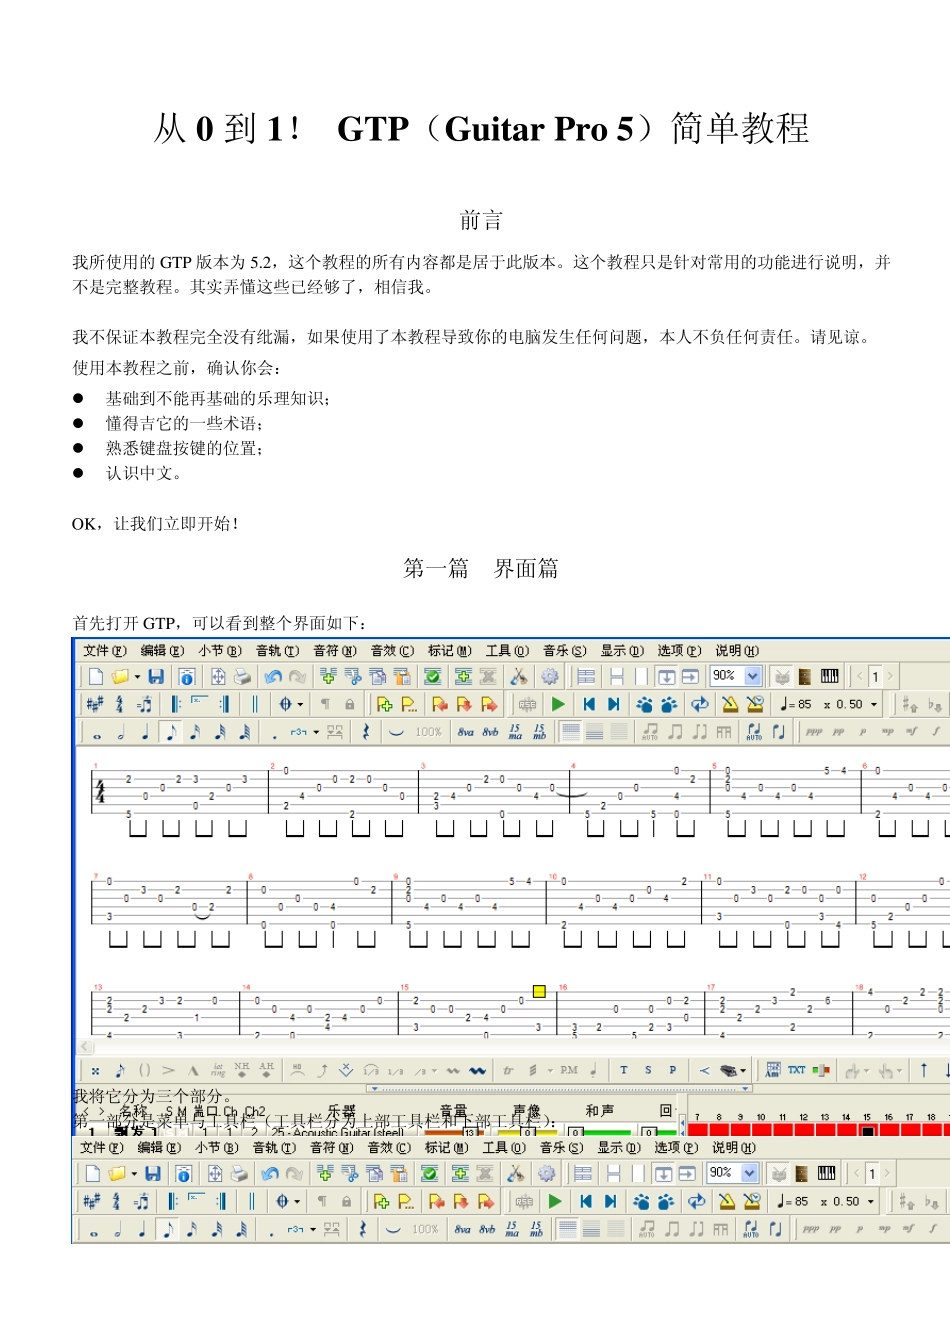950x1344 pixels.
Task: Click track number field 1 in upper toolbar
Action: [875, 677]
